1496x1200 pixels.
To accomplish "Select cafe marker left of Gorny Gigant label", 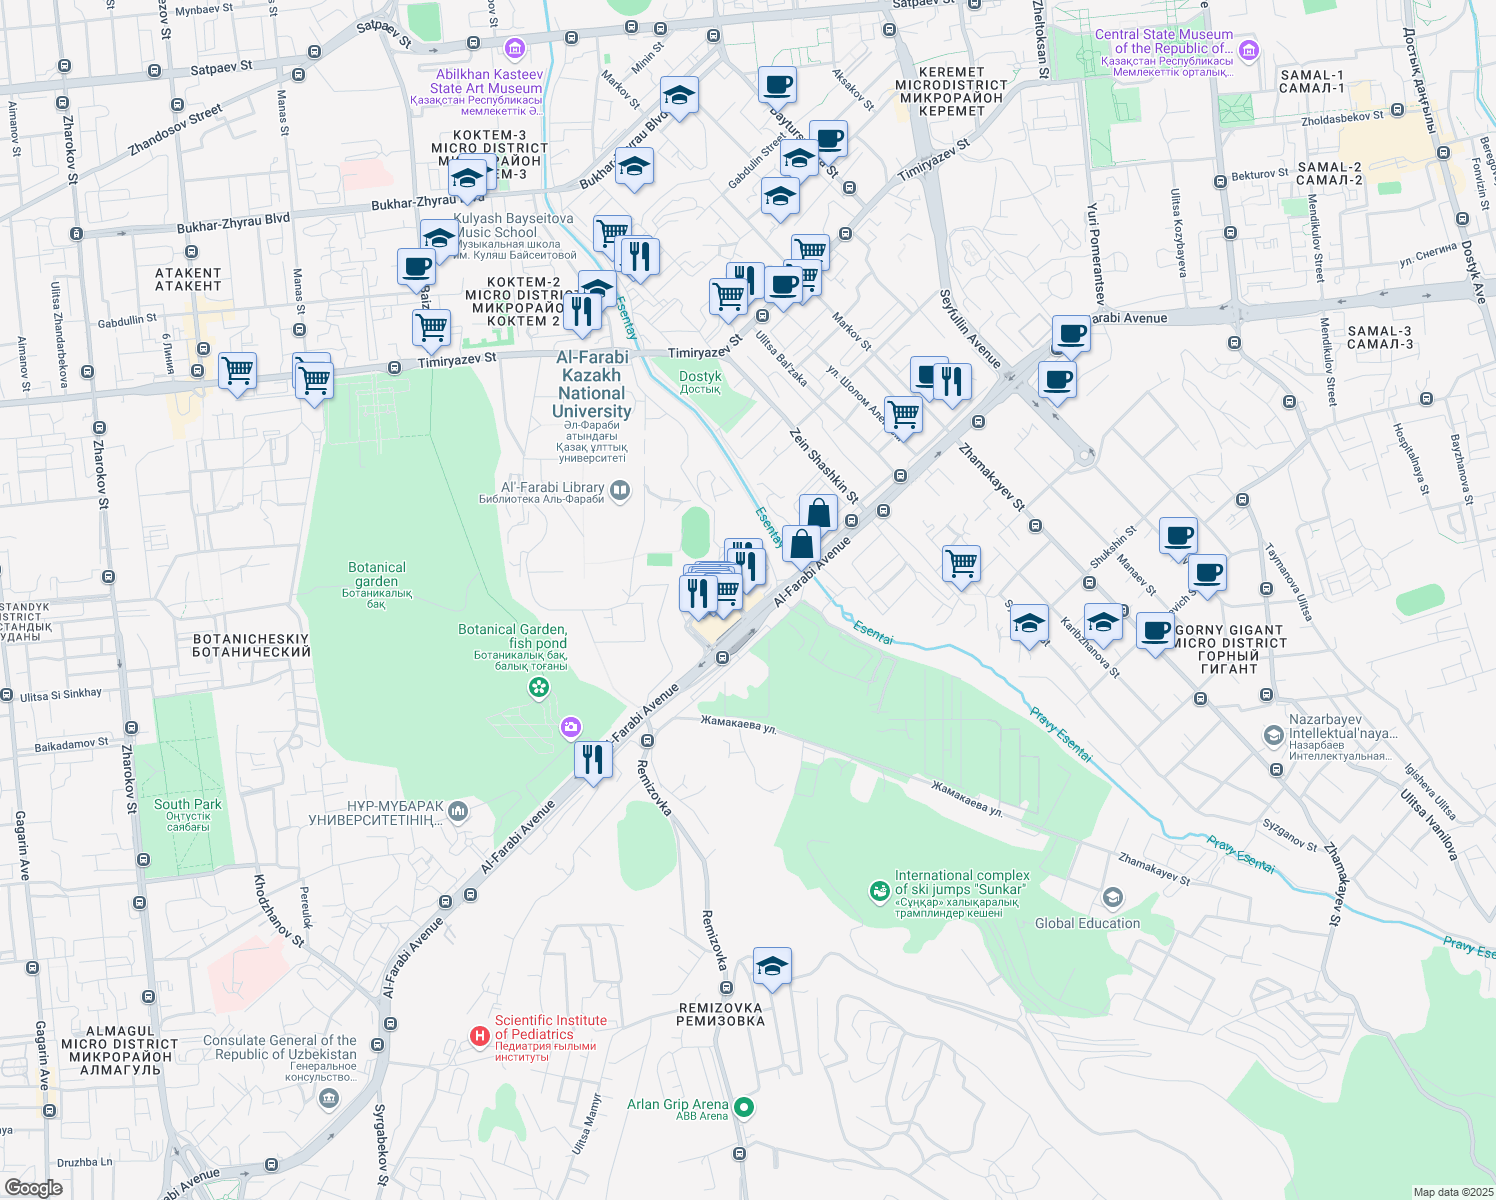I will tap(1155, 633).
